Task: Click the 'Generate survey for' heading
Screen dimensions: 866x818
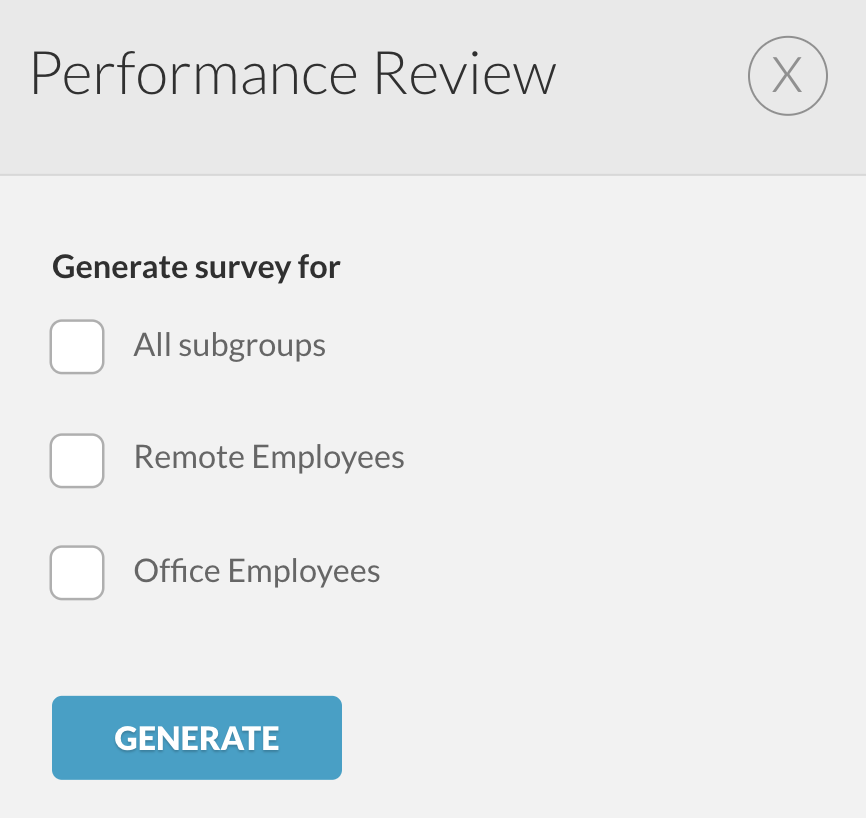Action: coord(196,268)
